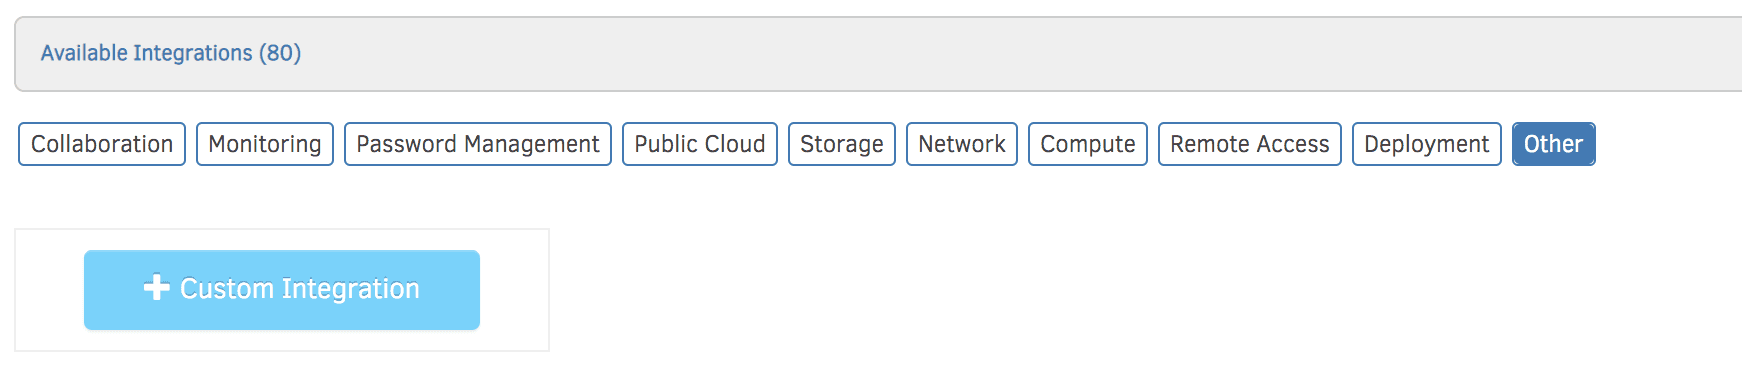Select the Deployment category filter
The height and width of the screenshot is (368, 1742).
1427,144
